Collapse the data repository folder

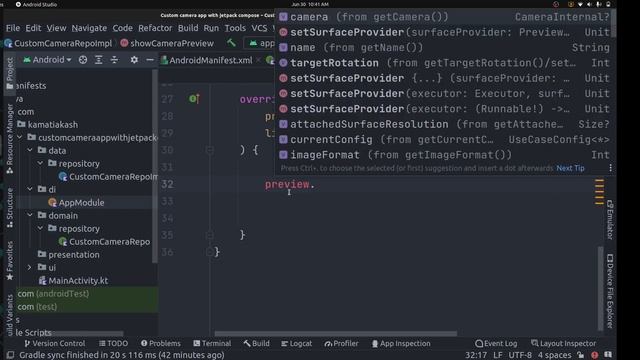(x=40, y=164)
